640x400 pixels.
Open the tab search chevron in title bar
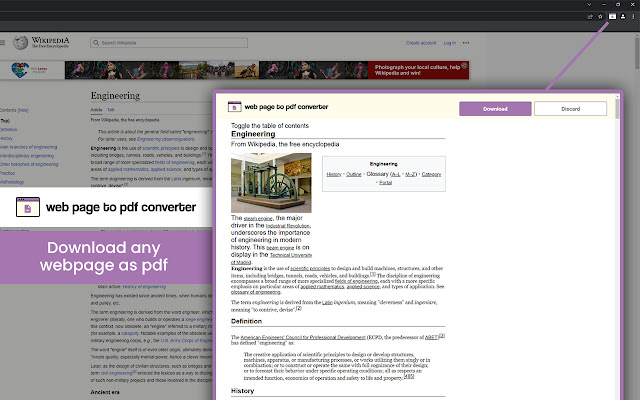click(x=589, y=4)
